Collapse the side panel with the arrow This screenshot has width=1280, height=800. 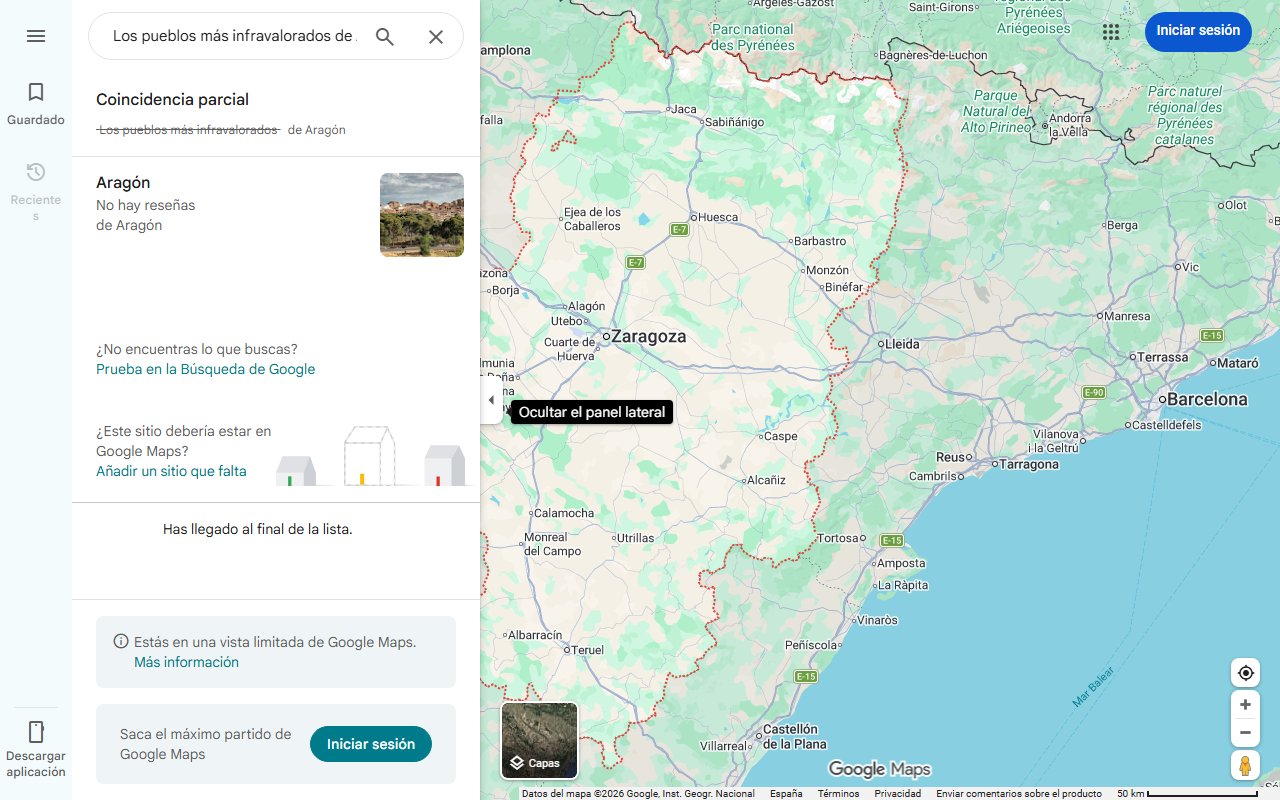click(x=491, y=399)
